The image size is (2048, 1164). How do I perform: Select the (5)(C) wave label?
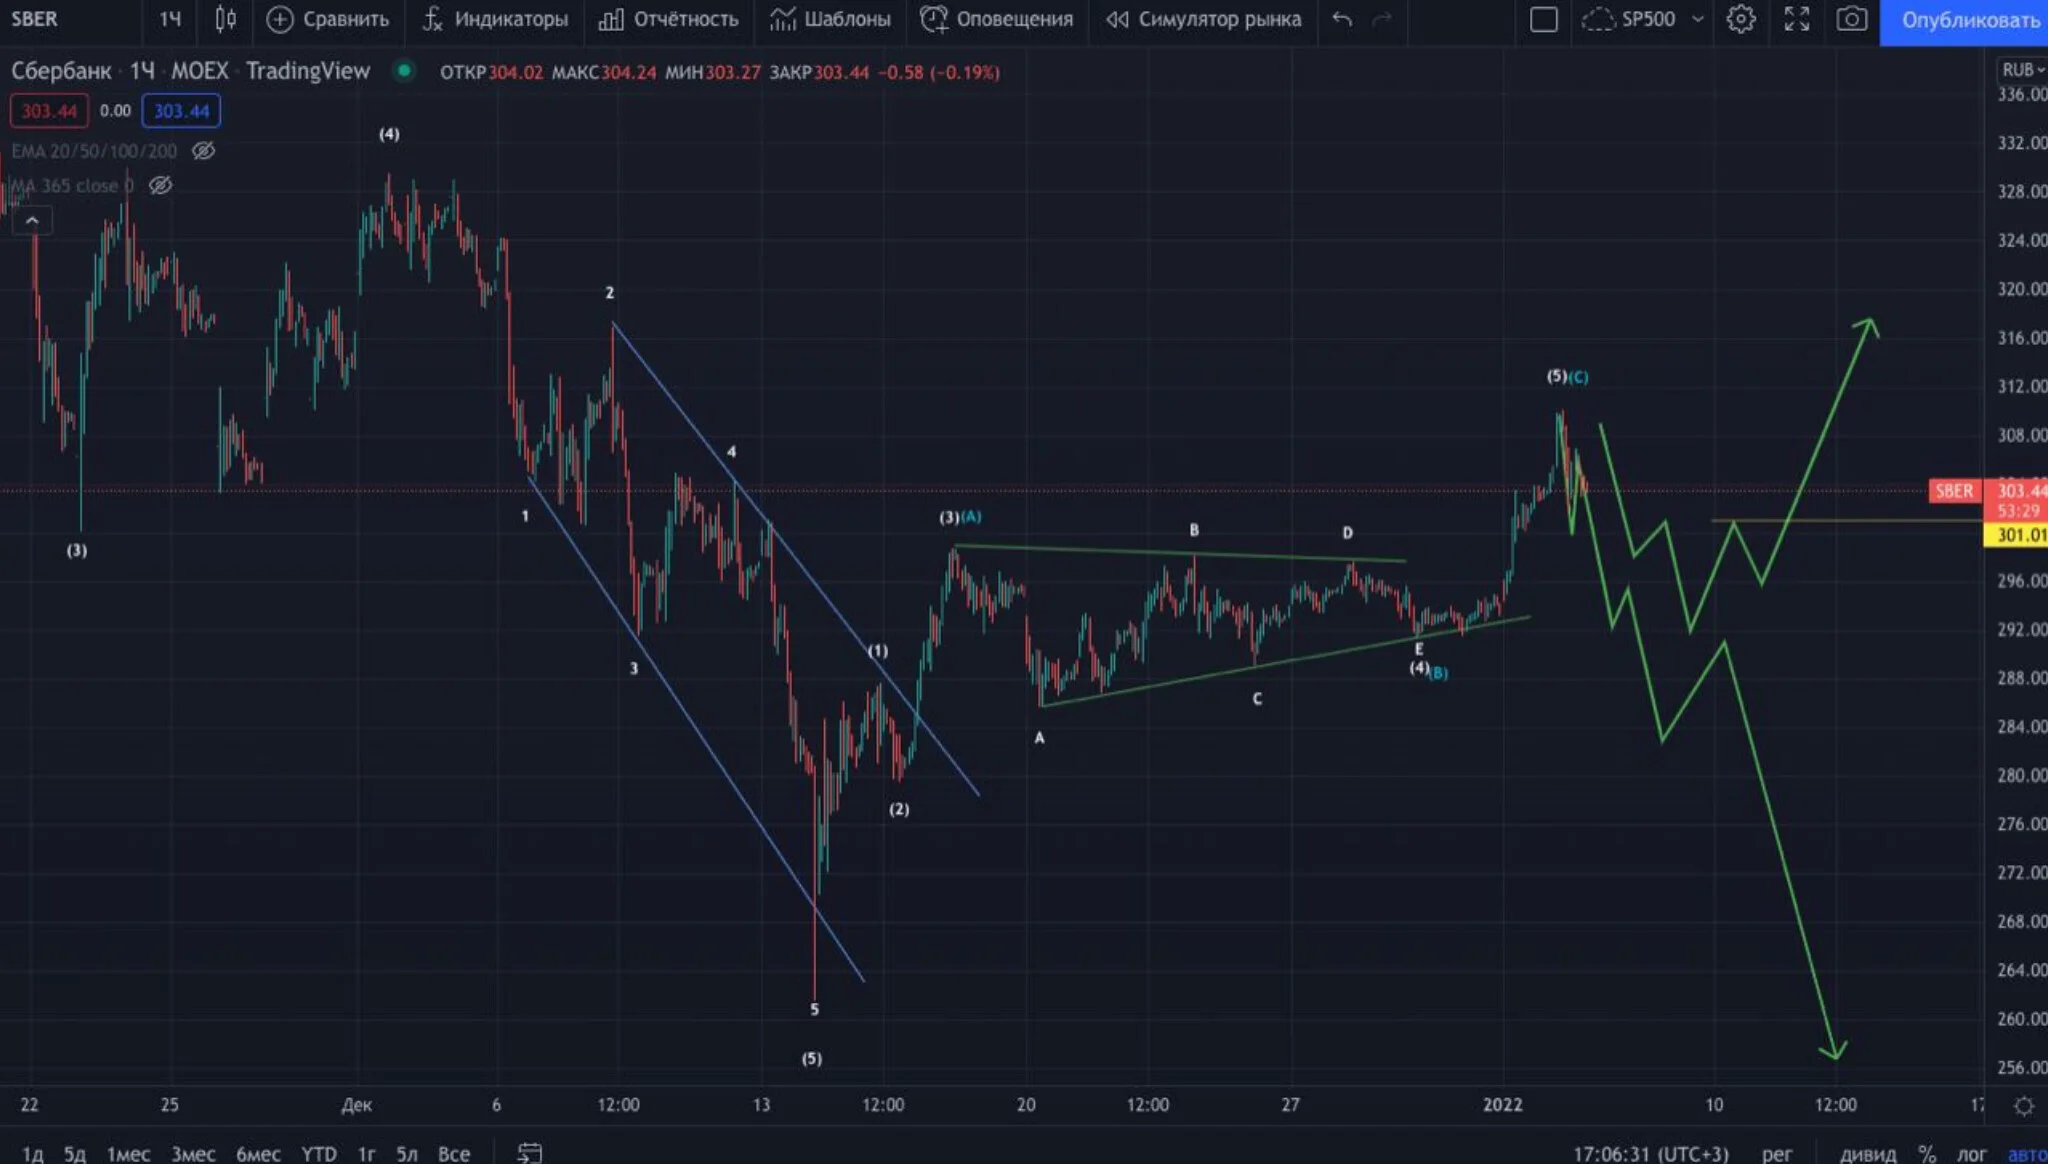[x=1567, y=376]
